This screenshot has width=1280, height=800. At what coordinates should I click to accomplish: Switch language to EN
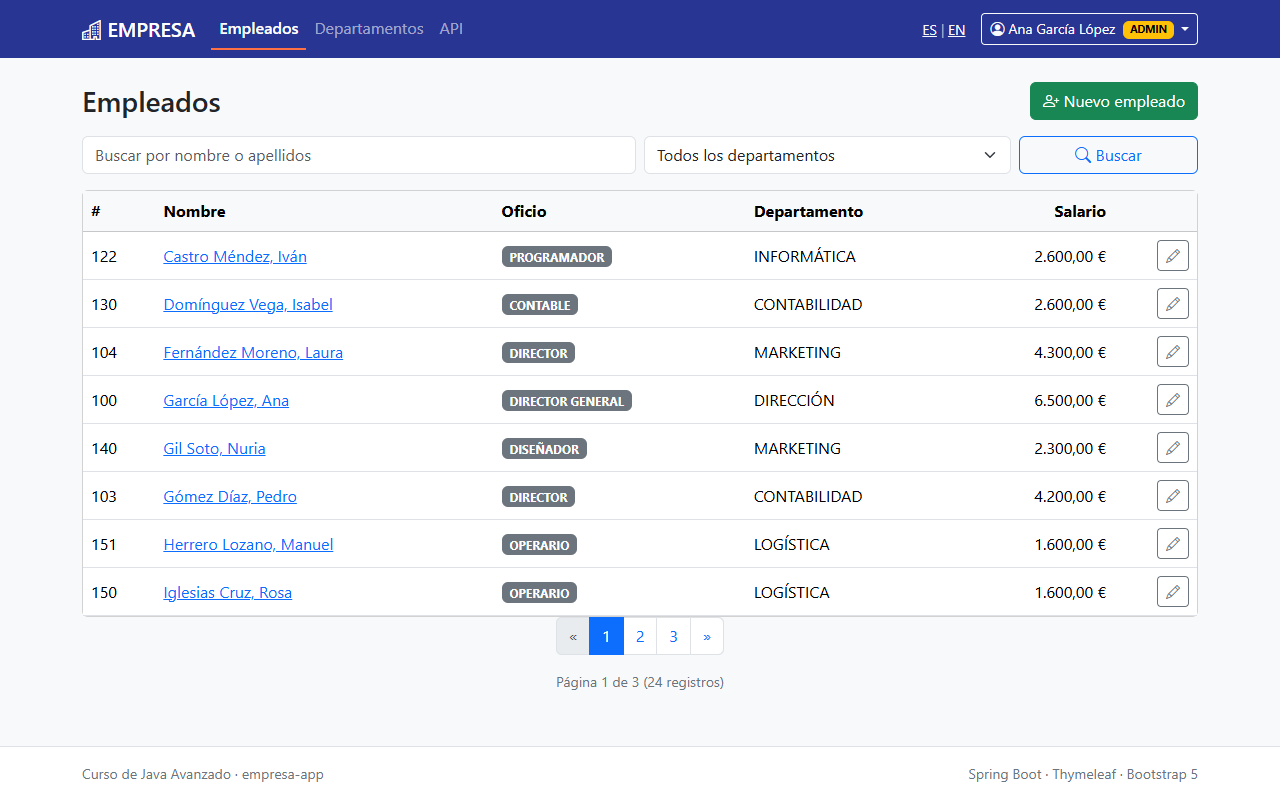(x=957, y=30)
